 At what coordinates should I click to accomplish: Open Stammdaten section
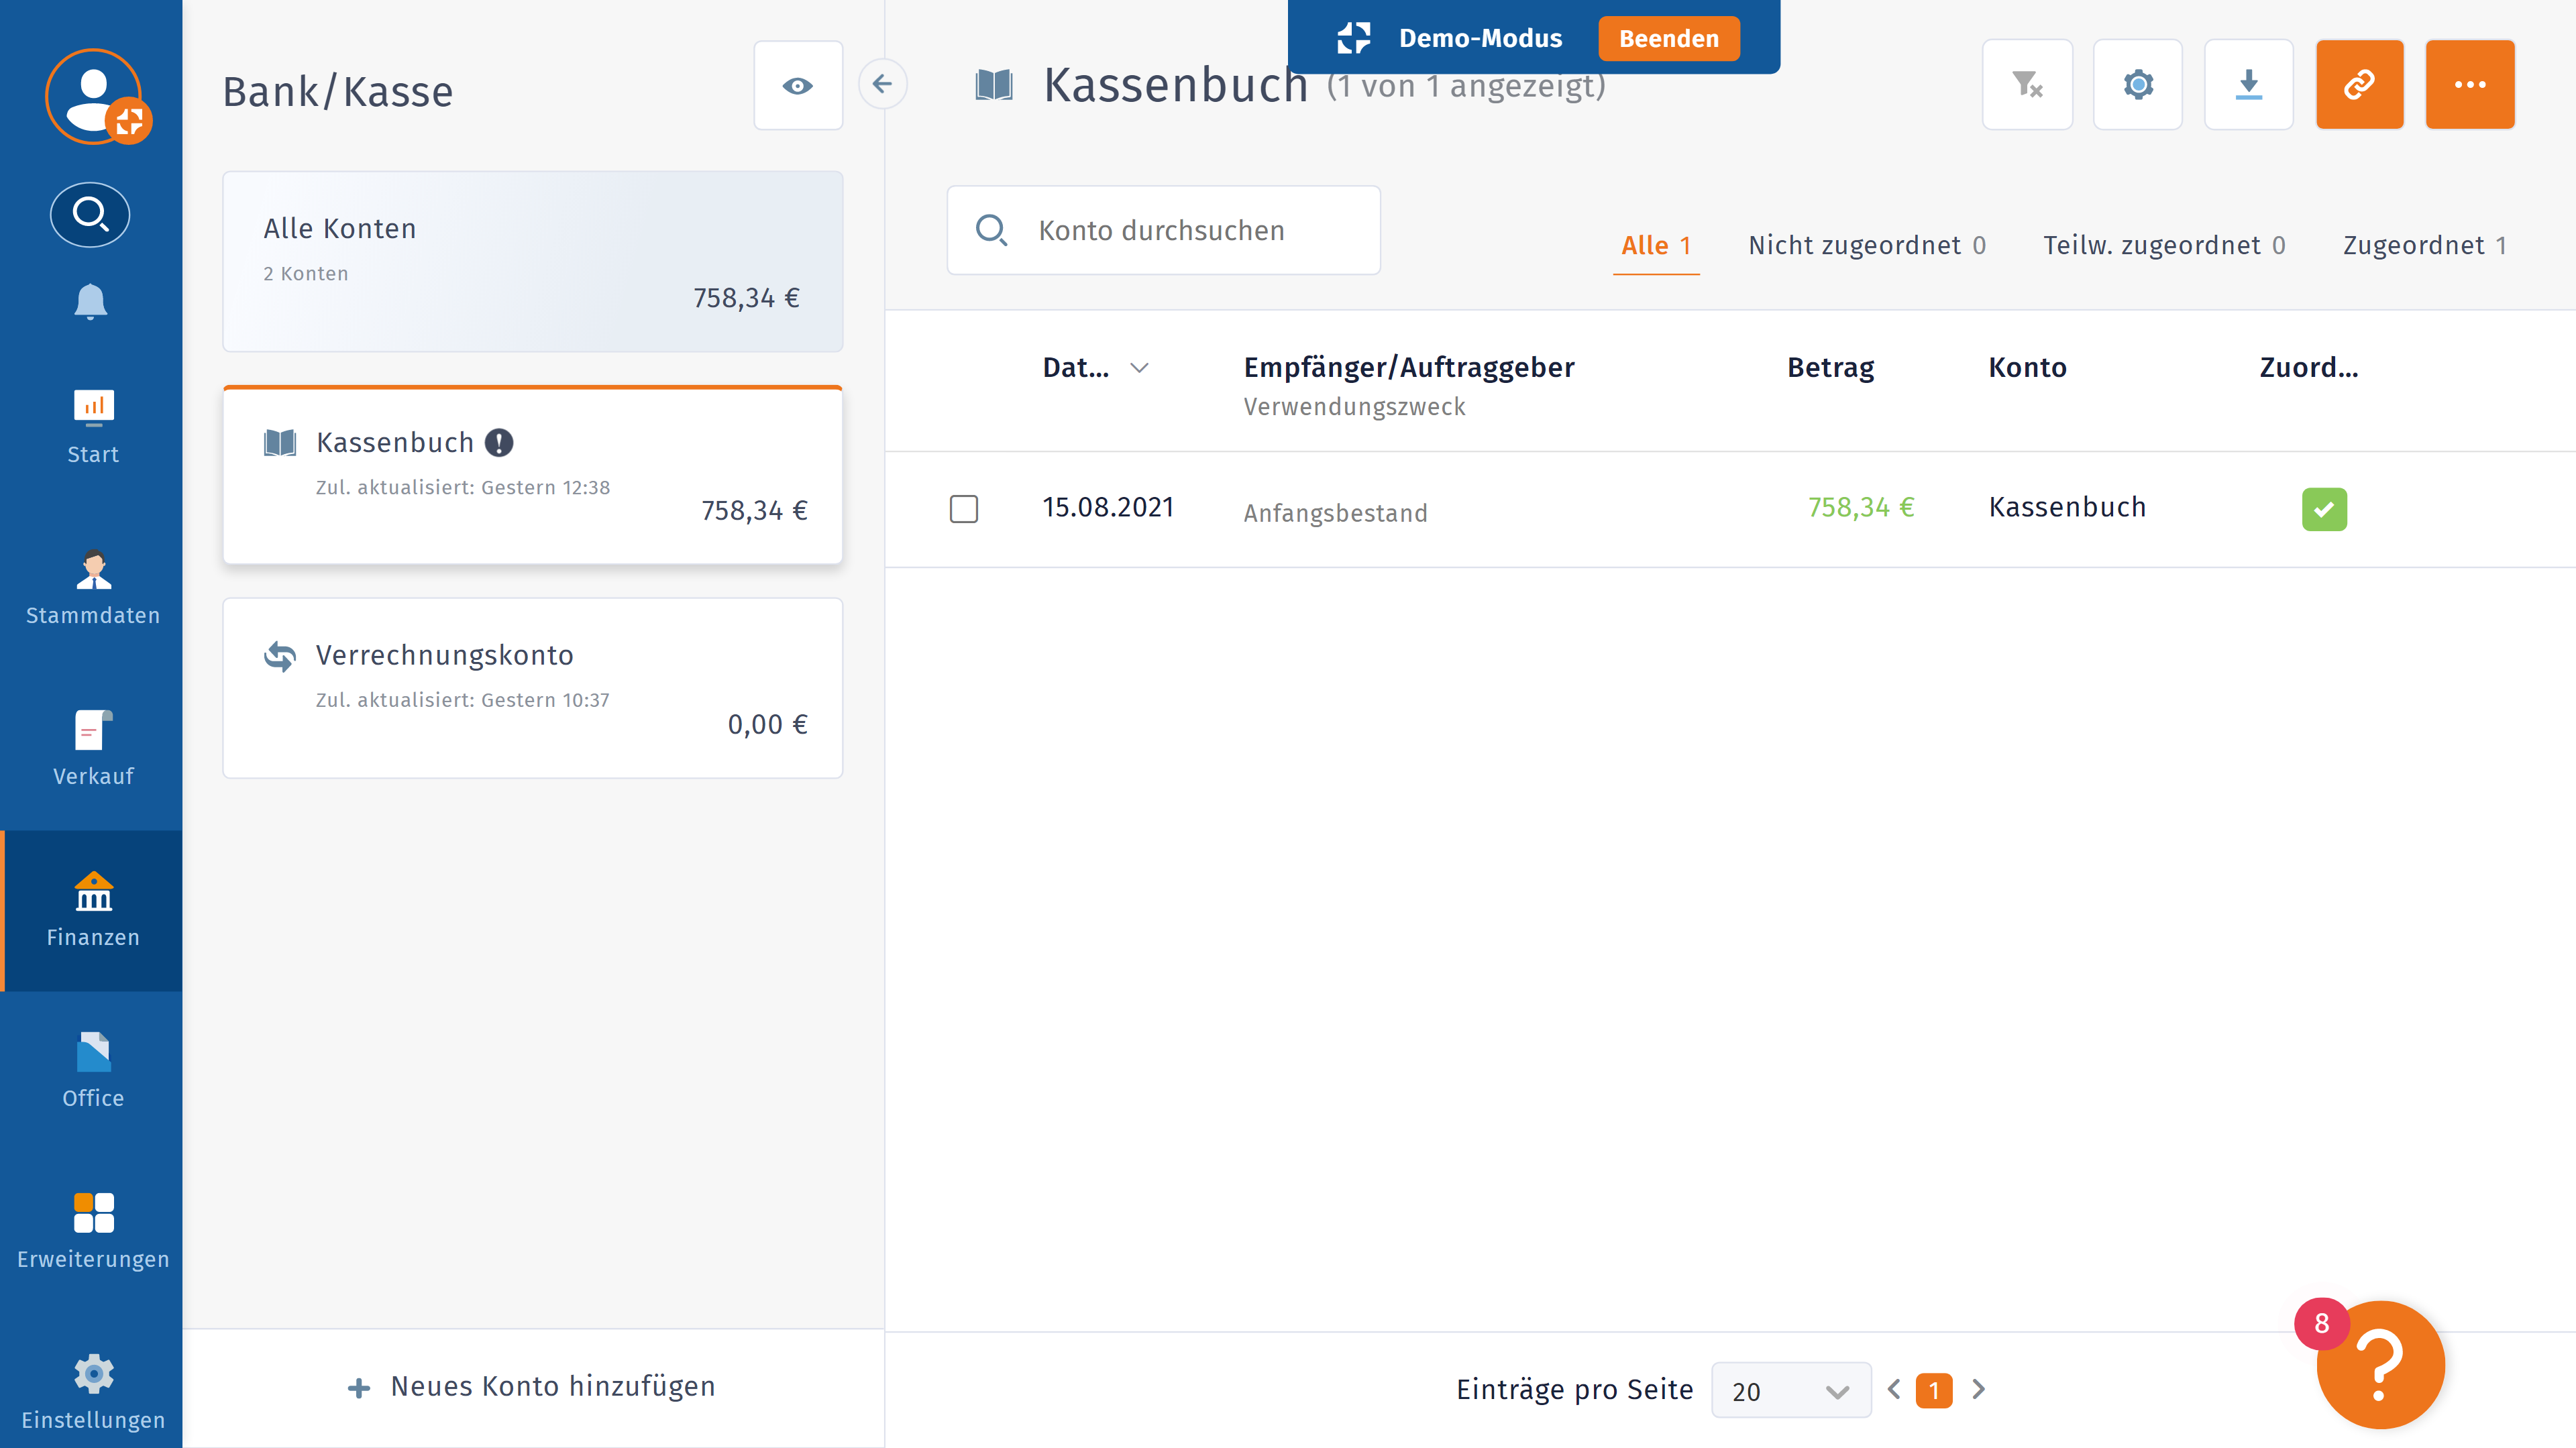pyautogui.click(x=92, y=588)
